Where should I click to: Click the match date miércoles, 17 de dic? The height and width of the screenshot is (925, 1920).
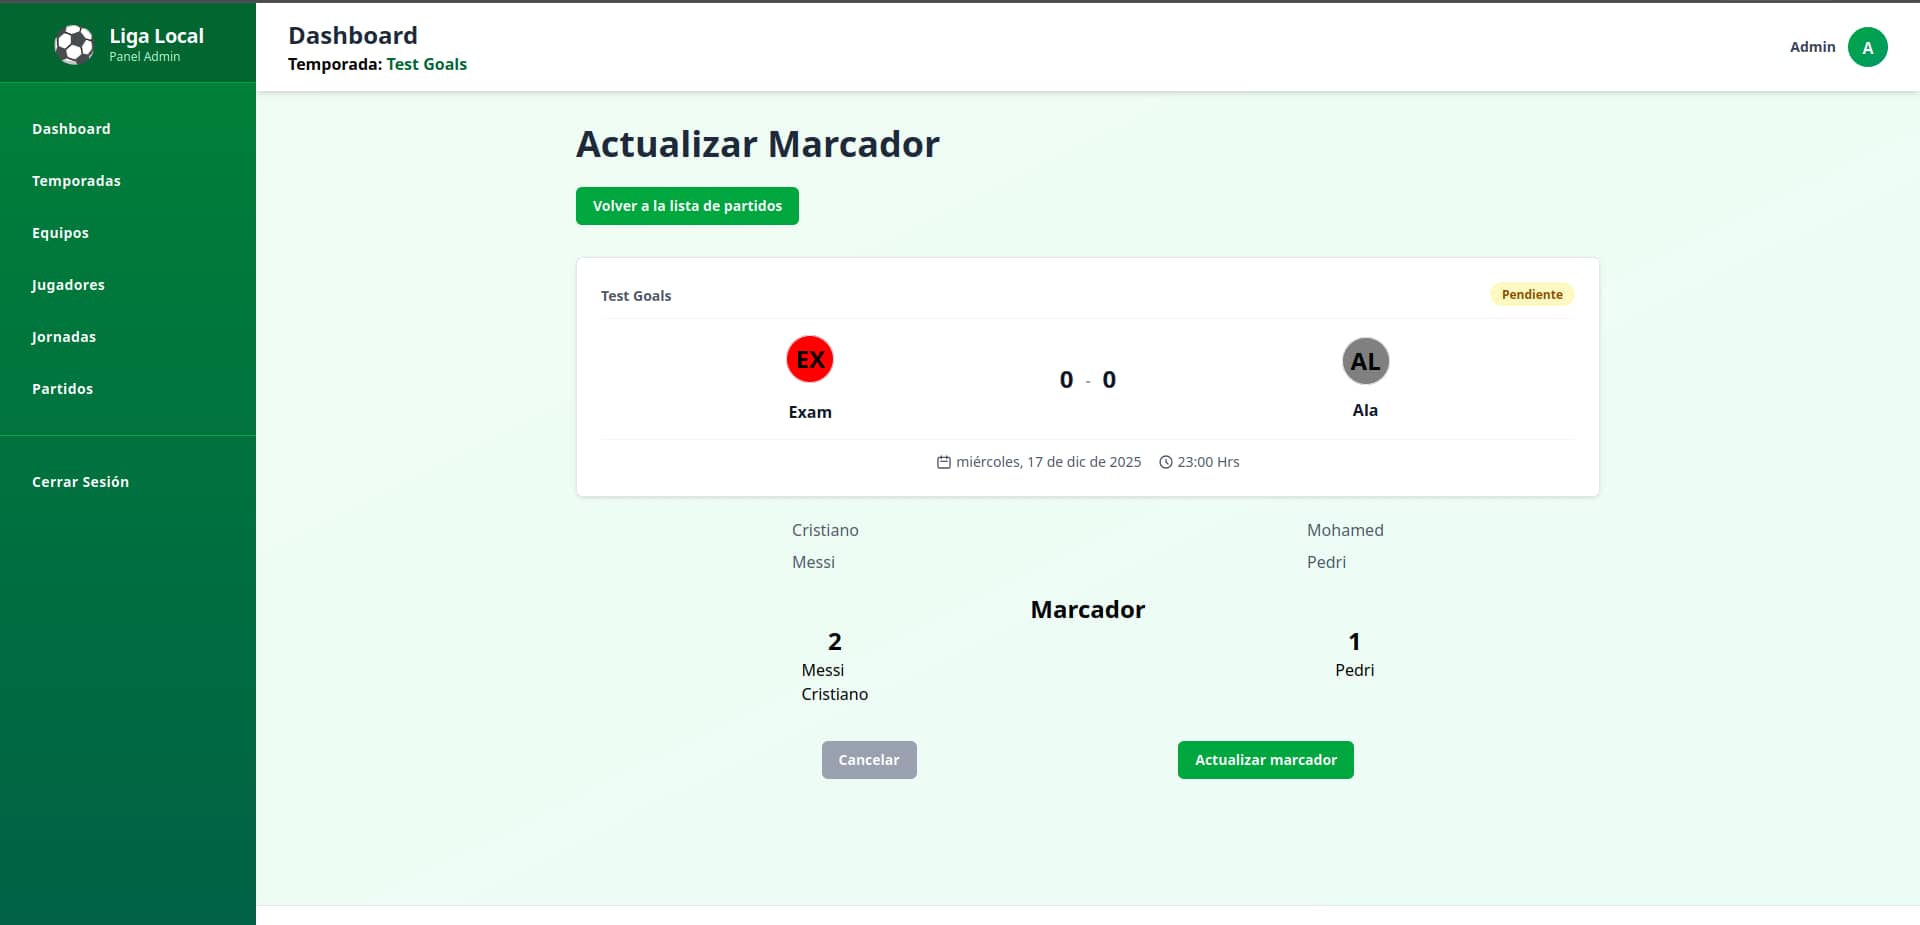[1048, 462]
